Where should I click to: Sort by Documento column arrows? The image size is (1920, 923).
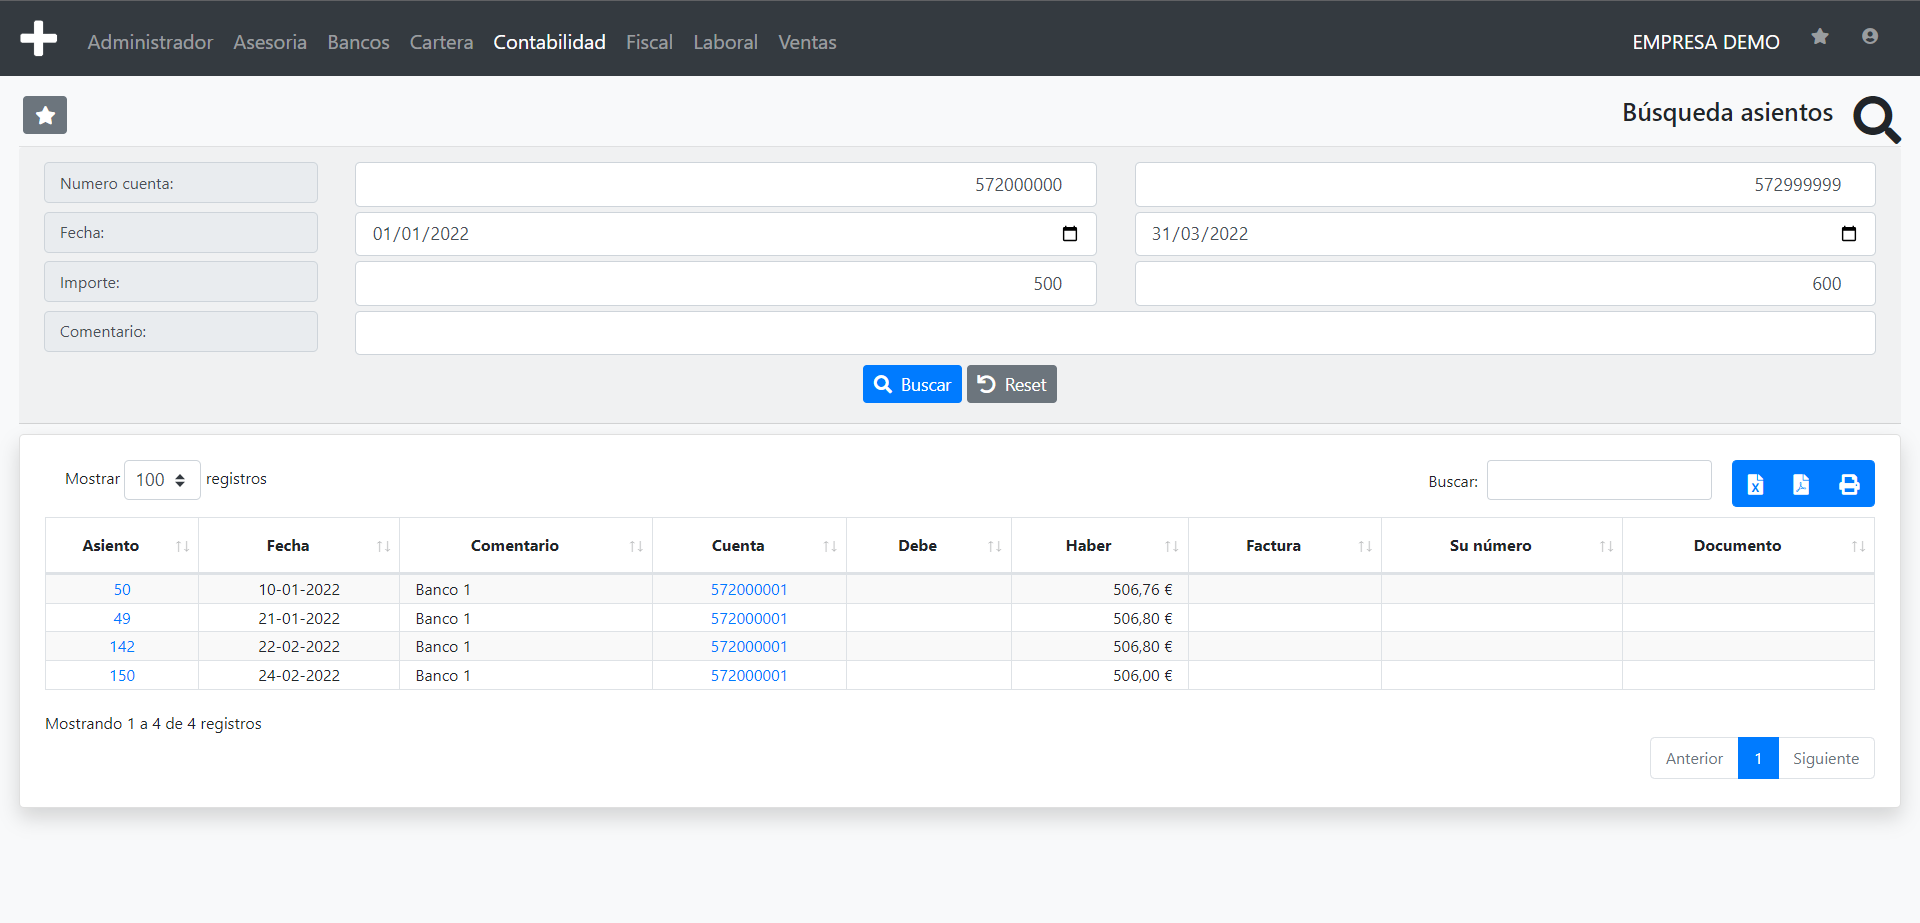pyautogui.click(x=1858, y=546)
